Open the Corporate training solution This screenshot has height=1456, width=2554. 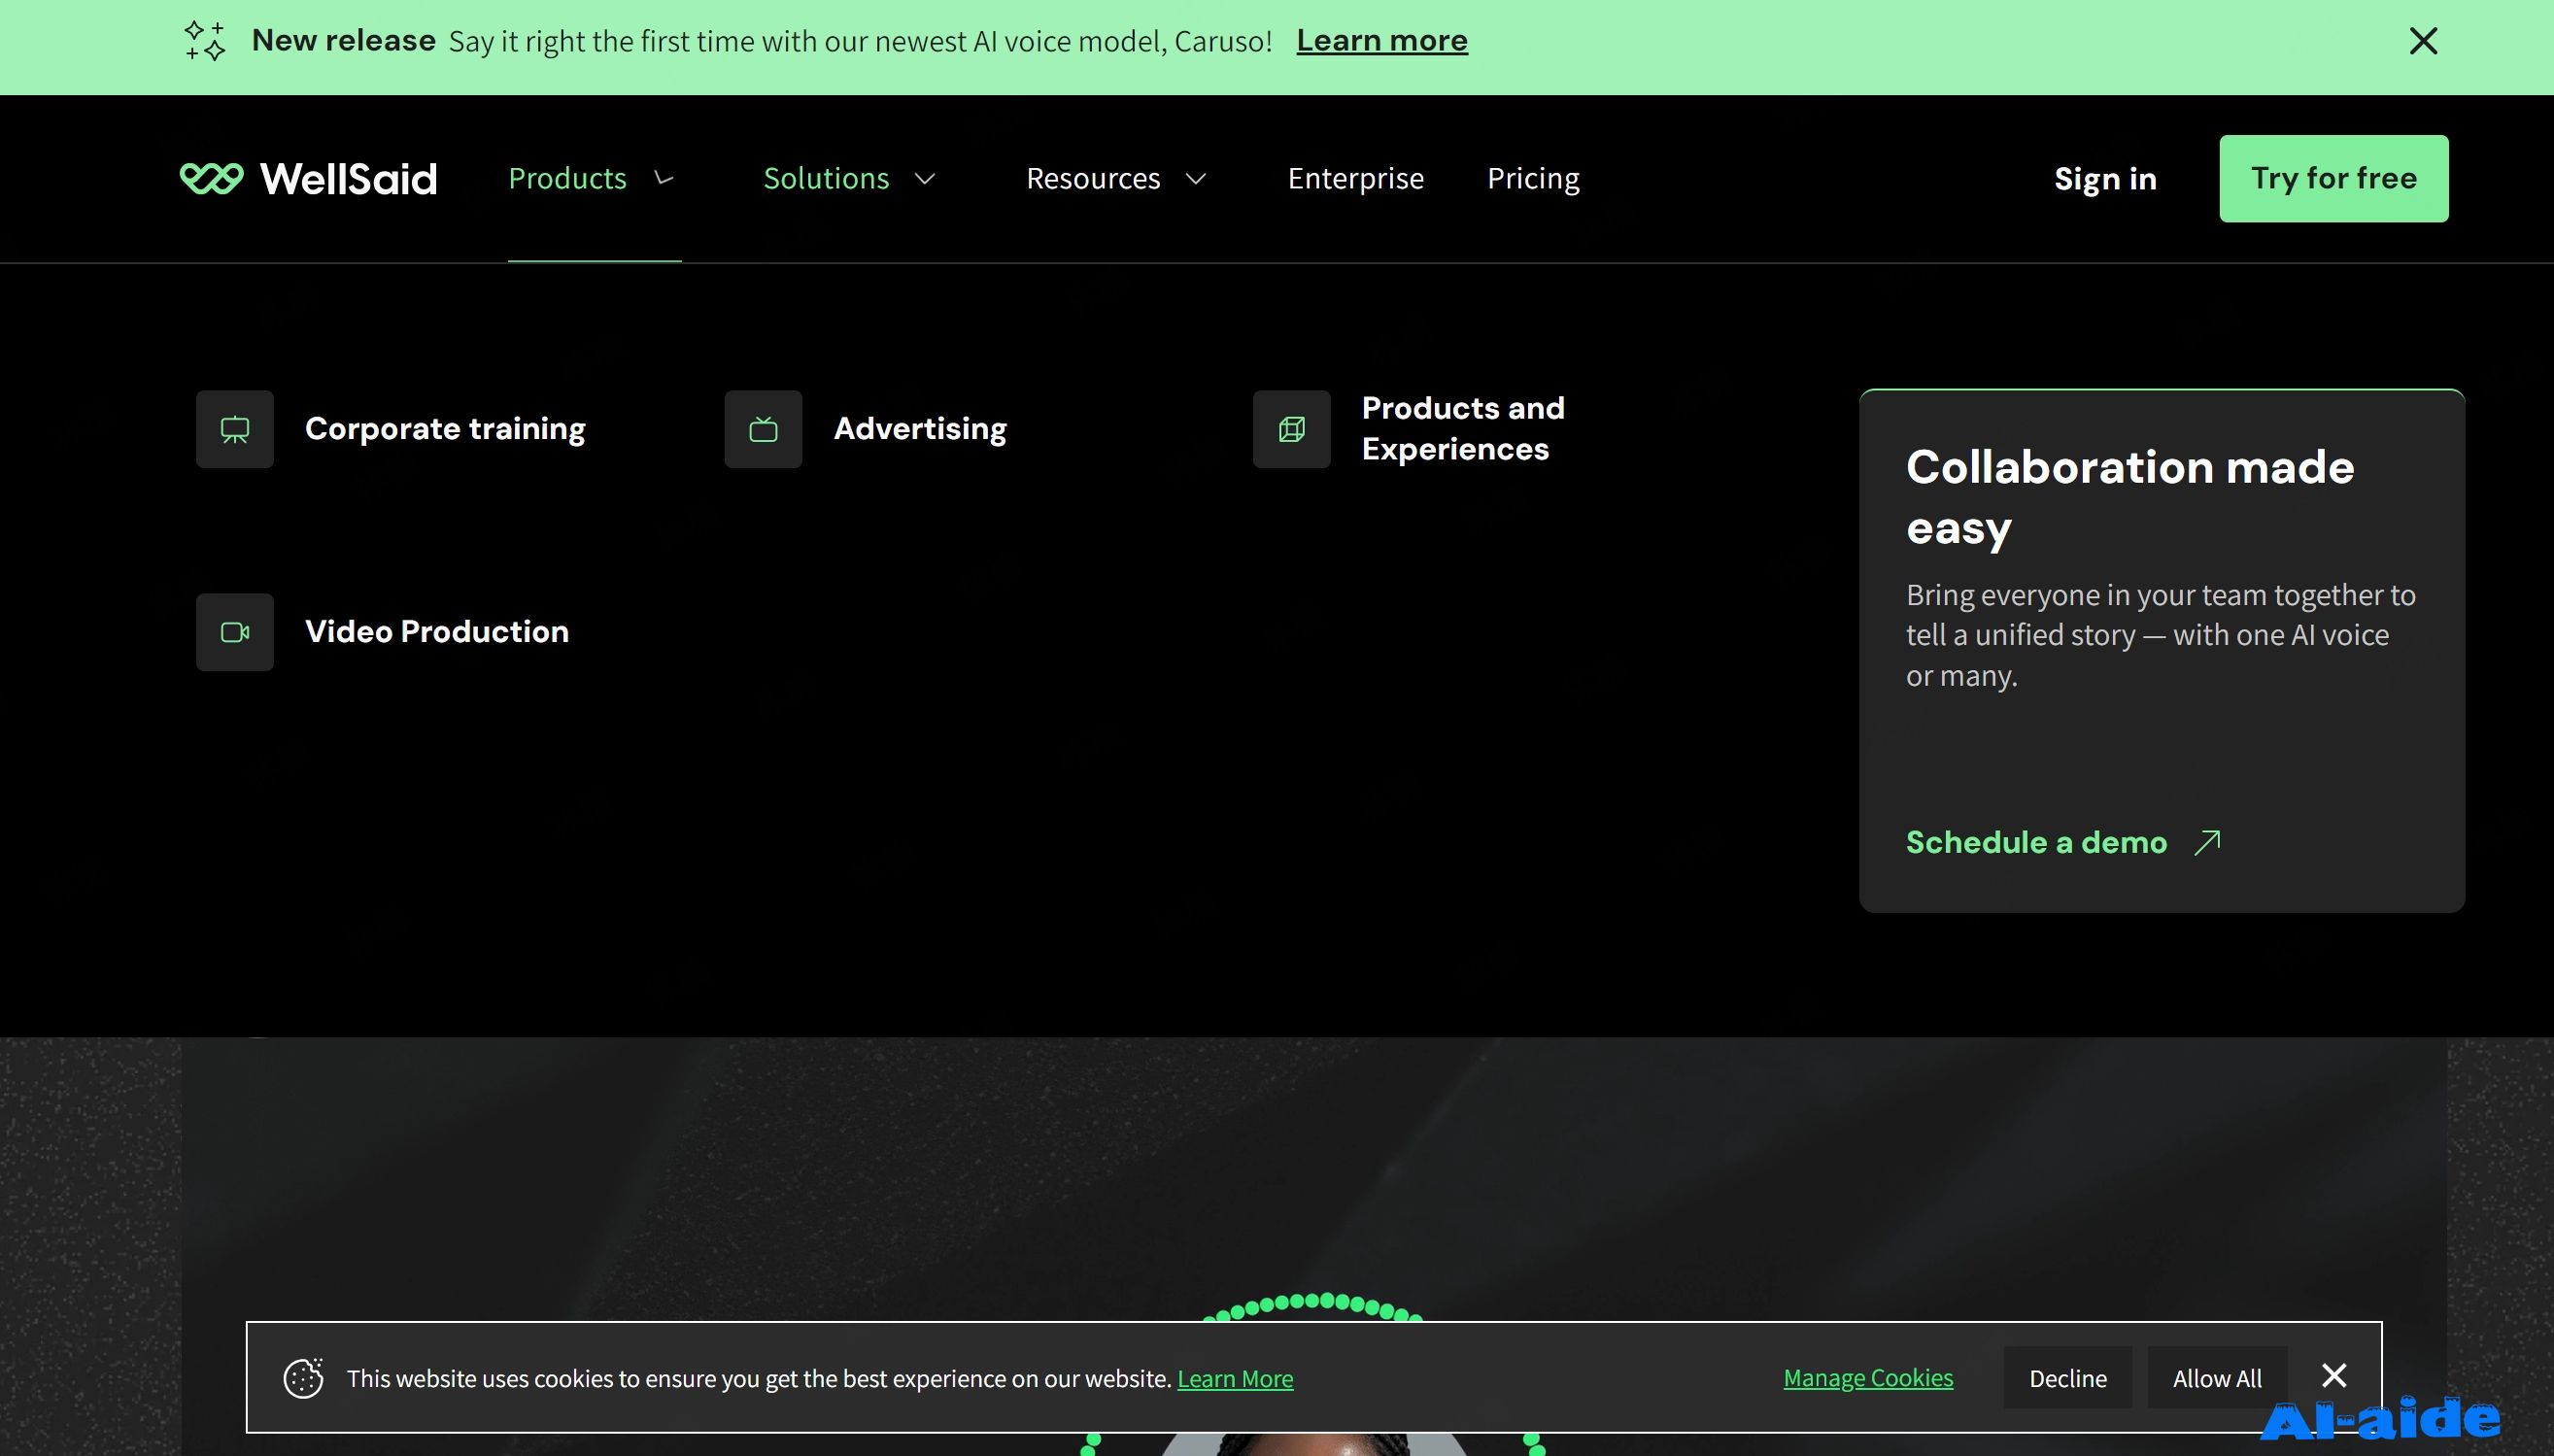(x=445, y=429)
